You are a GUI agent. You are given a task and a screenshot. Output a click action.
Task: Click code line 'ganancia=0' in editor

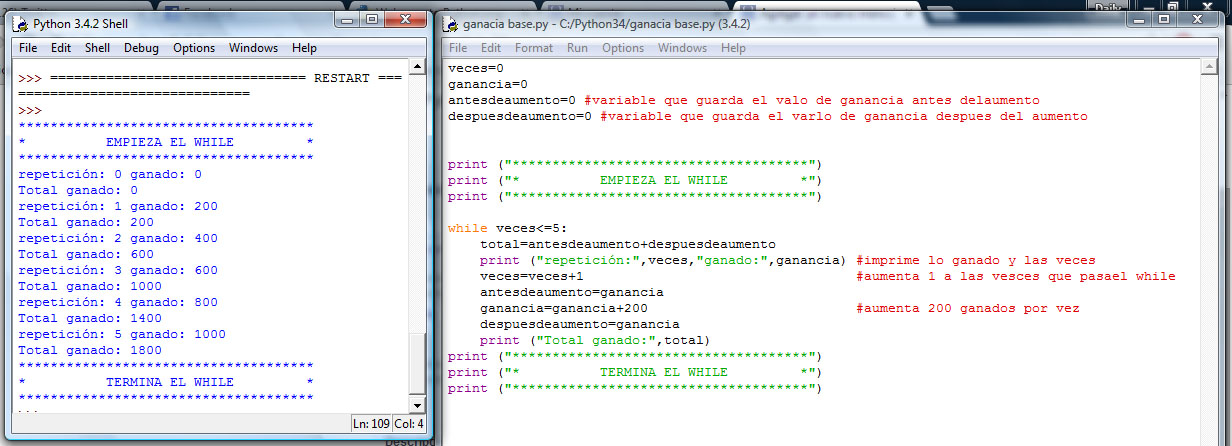tap(488, 84)
